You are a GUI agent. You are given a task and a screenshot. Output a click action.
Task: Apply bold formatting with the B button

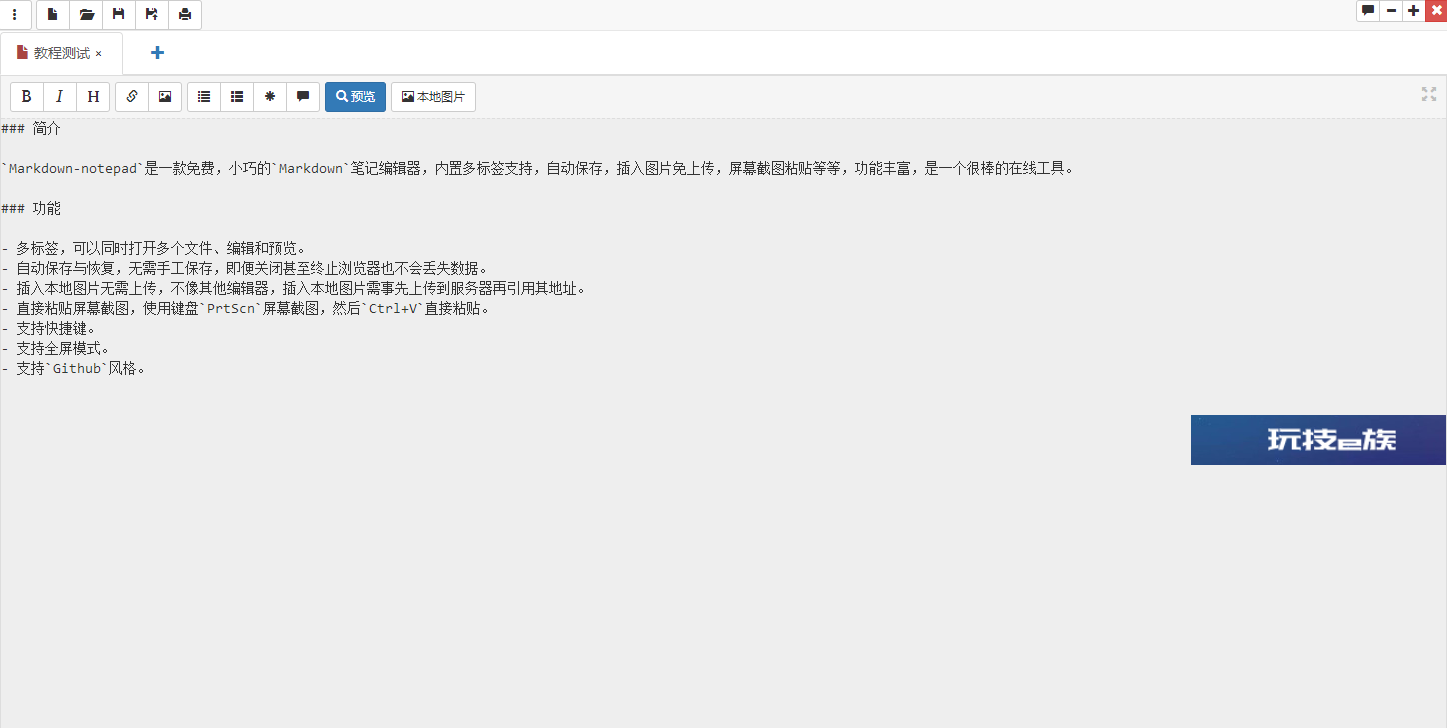pos(27,97)
